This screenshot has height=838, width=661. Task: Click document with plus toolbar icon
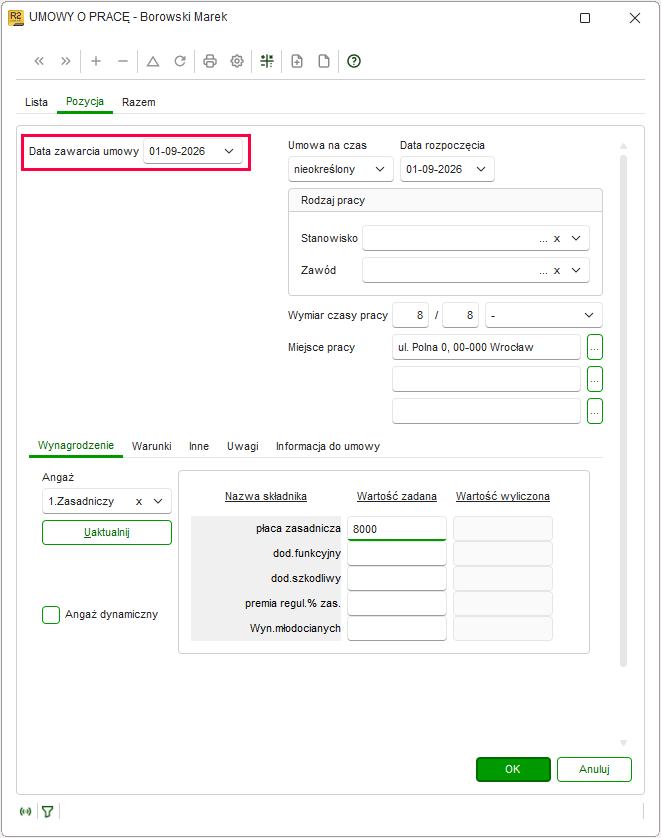(x=297, y=61)
